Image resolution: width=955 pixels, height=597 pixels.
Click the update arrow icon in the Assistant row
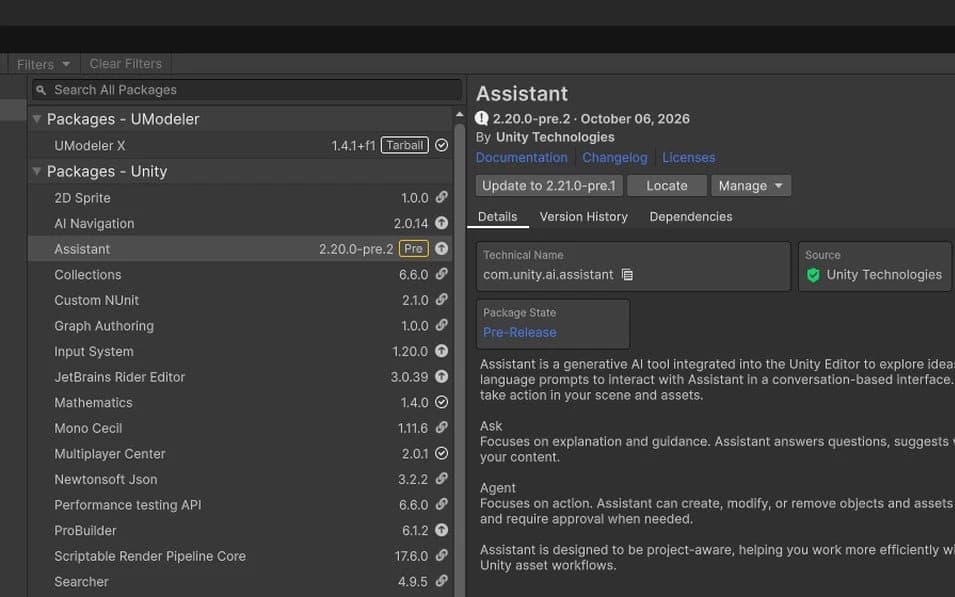point(442,249)
